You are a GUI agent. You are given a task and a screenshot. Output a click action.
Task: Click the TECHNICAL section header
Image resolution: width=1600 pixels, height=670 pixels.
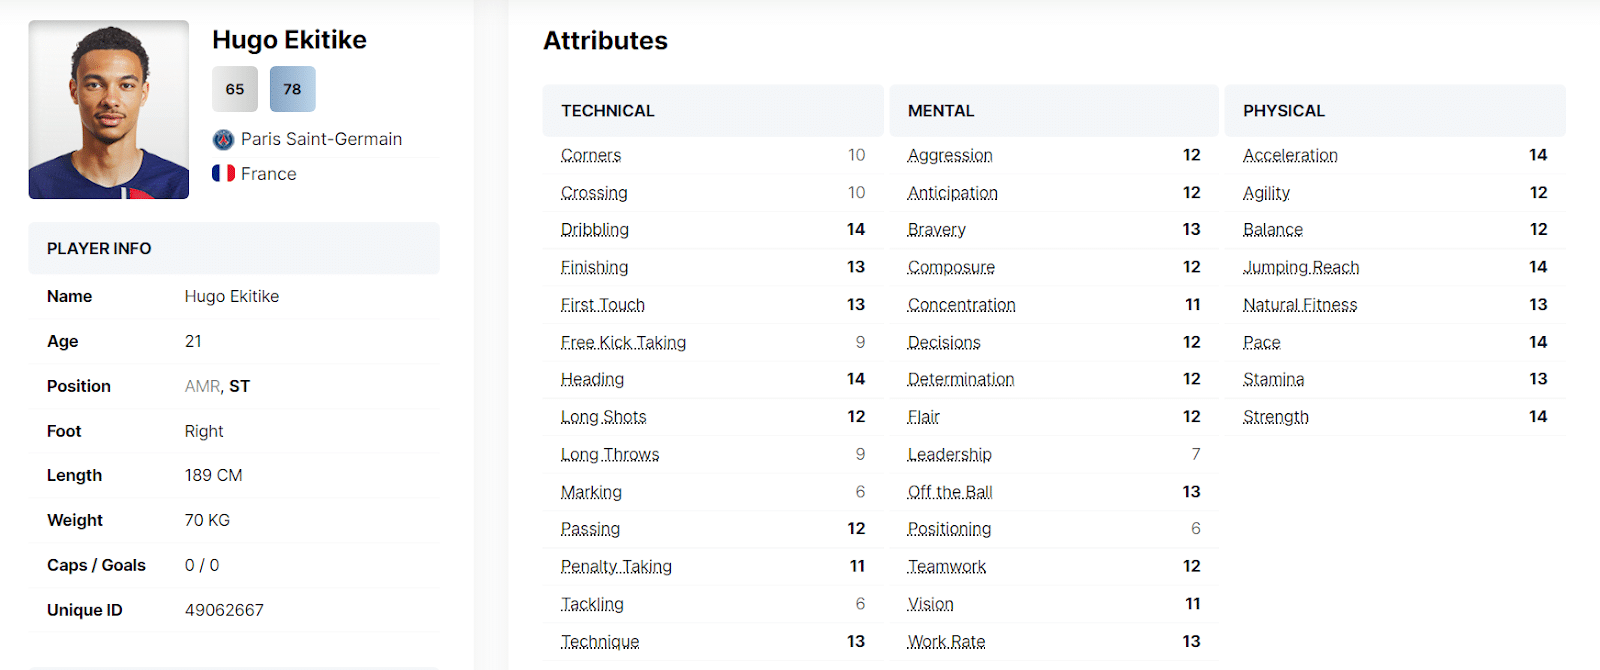coord(608,111)
